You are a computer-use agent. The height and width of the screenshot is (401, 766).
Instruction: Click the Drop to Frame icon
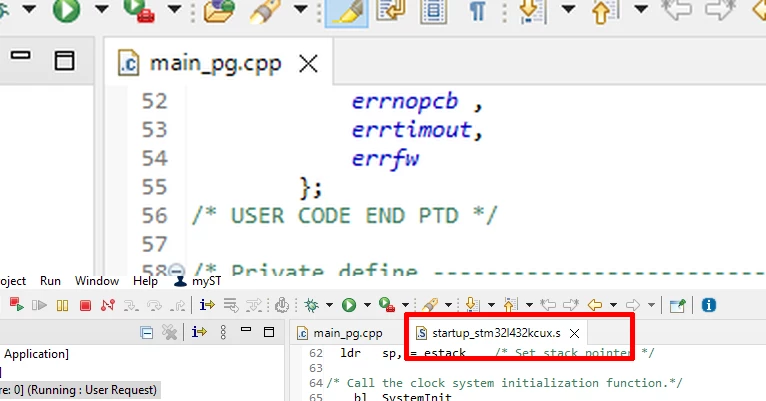(x=231, y=305)
